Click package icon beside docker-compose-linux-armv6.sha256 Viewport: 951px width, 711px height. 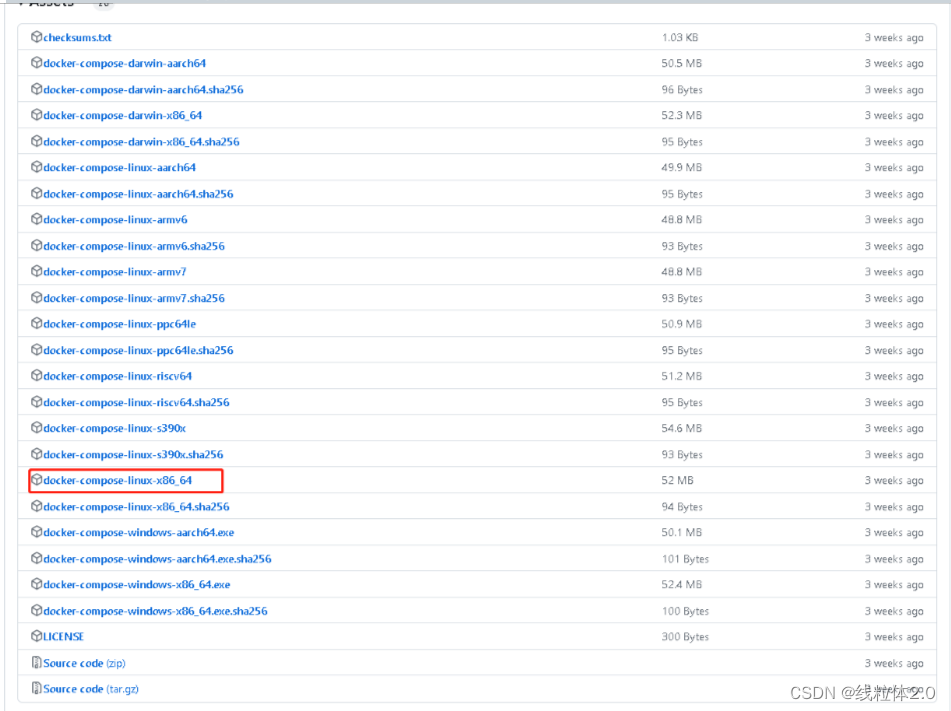point(36,246)
